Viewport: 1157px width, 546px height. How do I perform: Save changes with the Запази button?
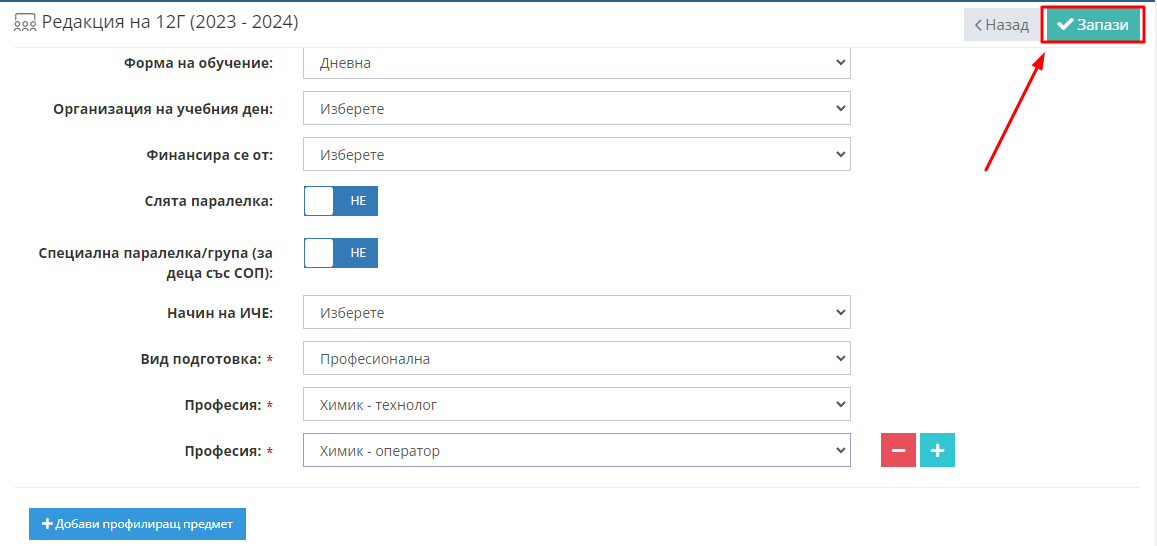(x=1094, y=25)
